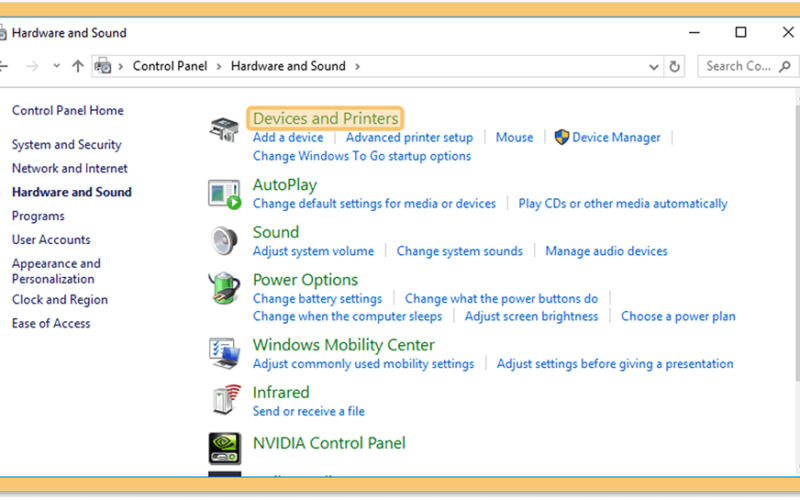Open Devices and Printers heading

(x=326, y=118)
